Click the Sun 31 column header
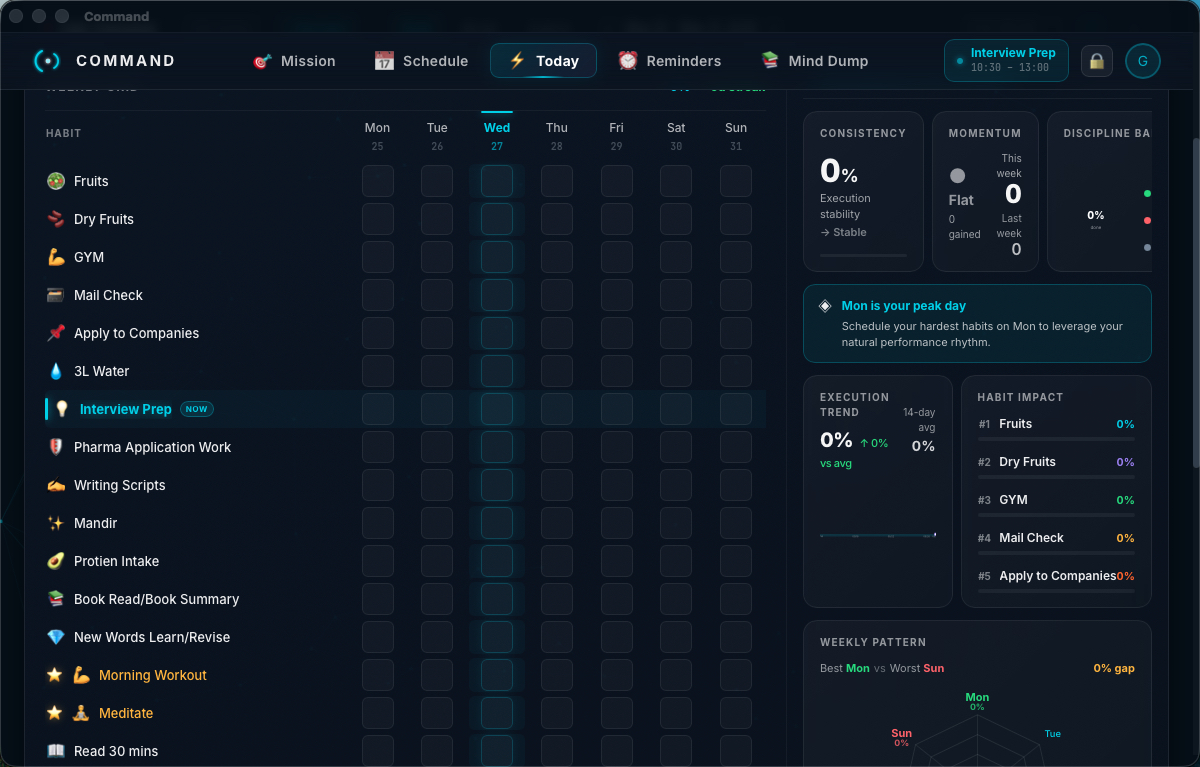The image size is (1200, 767). coord(736,136)
